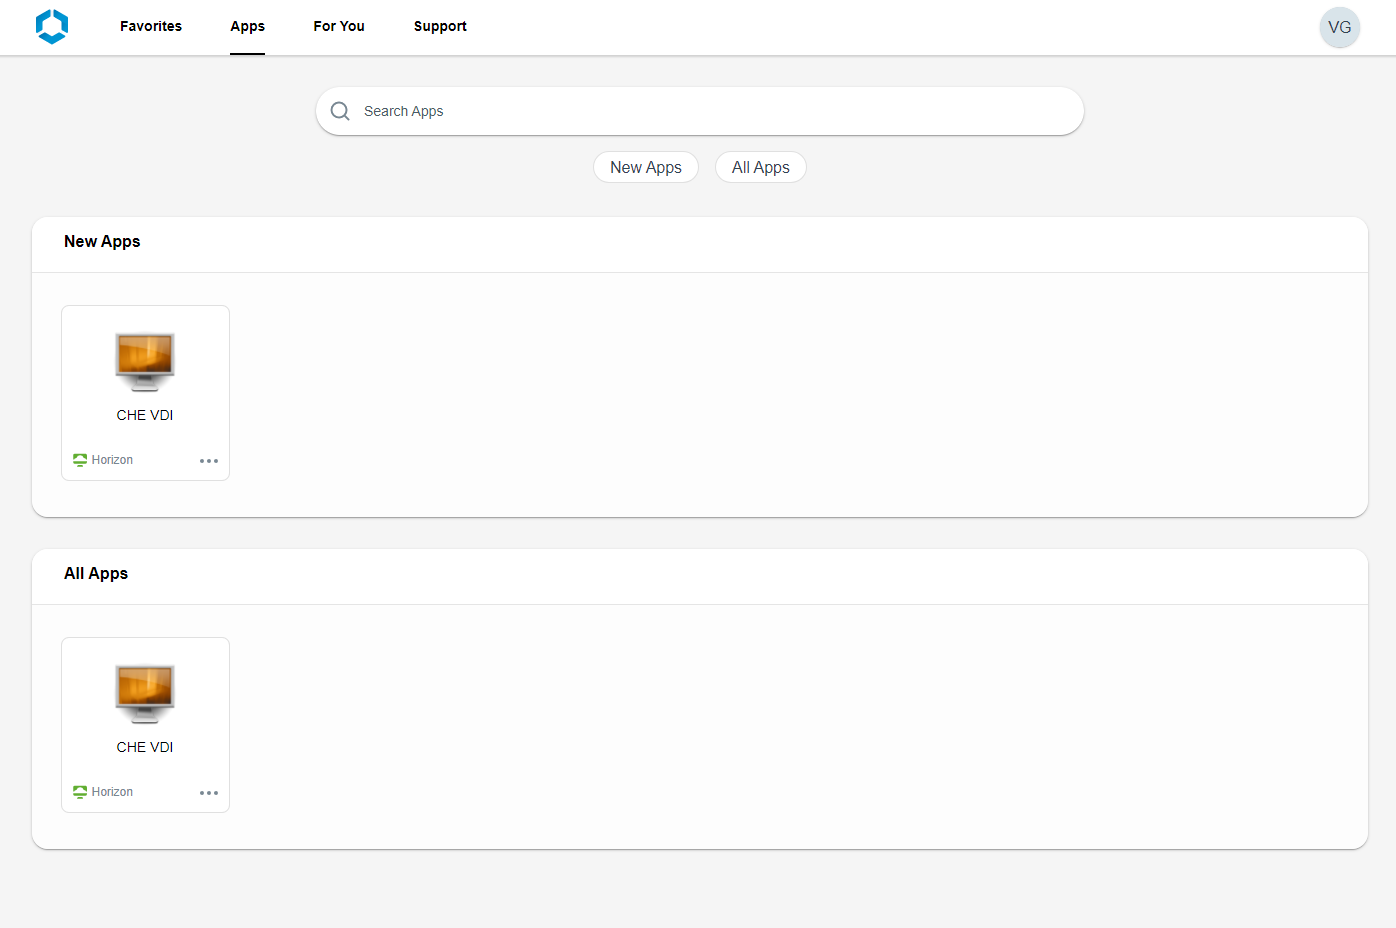Viewport: 1396px width, 928px height.
Task: Select the Apps tab
Action: [247, 26]
